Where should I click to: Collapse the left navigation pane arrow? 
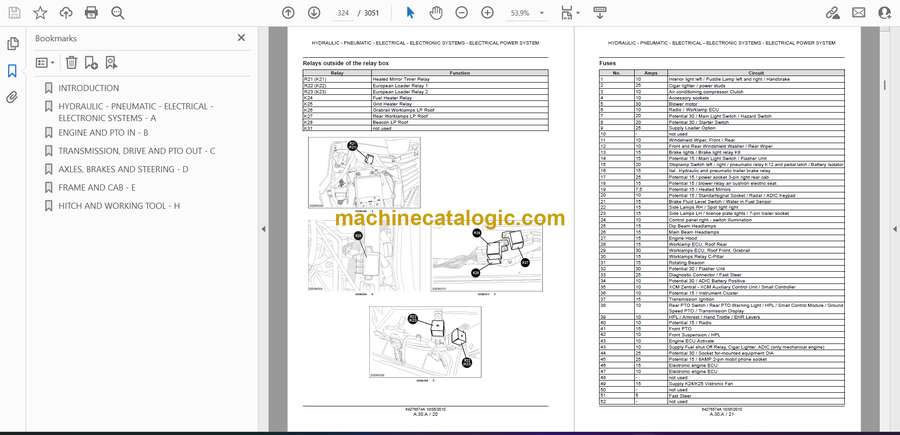(x=263, y=229)
